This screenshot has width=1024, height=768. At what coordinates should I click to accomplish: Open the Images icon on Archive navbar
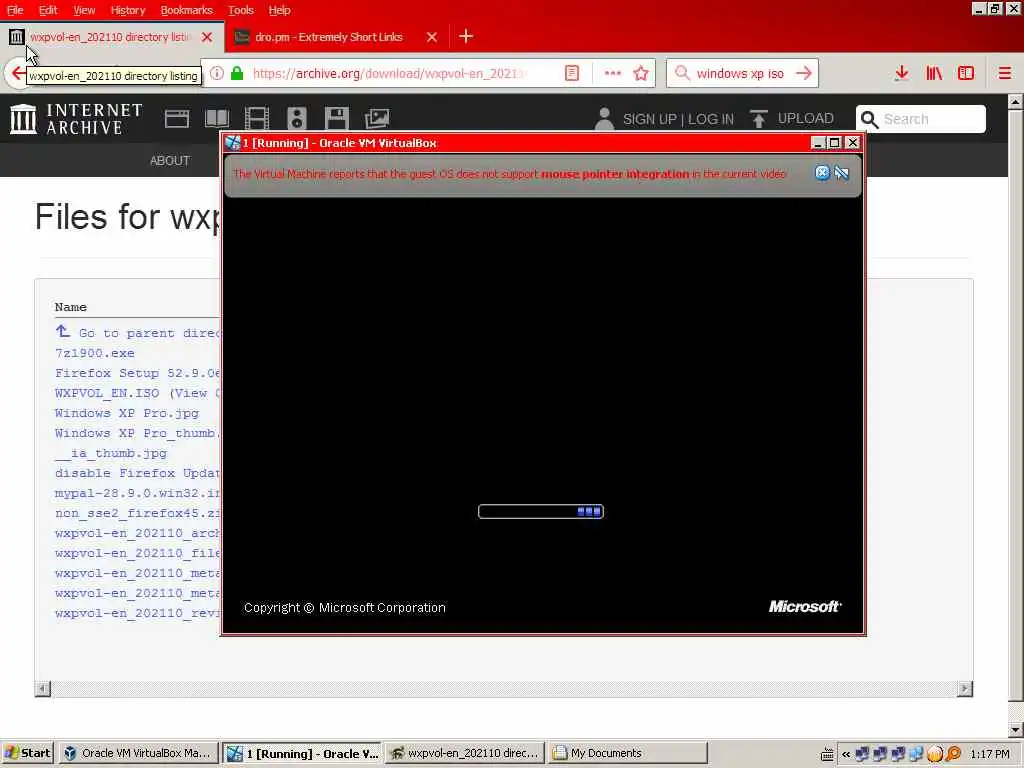click(377, 119)
